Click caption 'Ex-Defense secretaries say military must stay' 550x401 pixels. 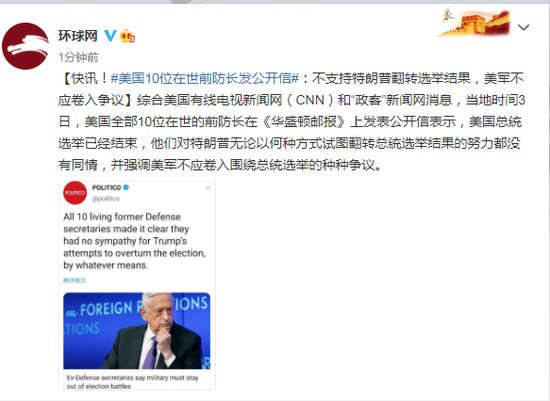pyautogui.click(x=133, y=378)
